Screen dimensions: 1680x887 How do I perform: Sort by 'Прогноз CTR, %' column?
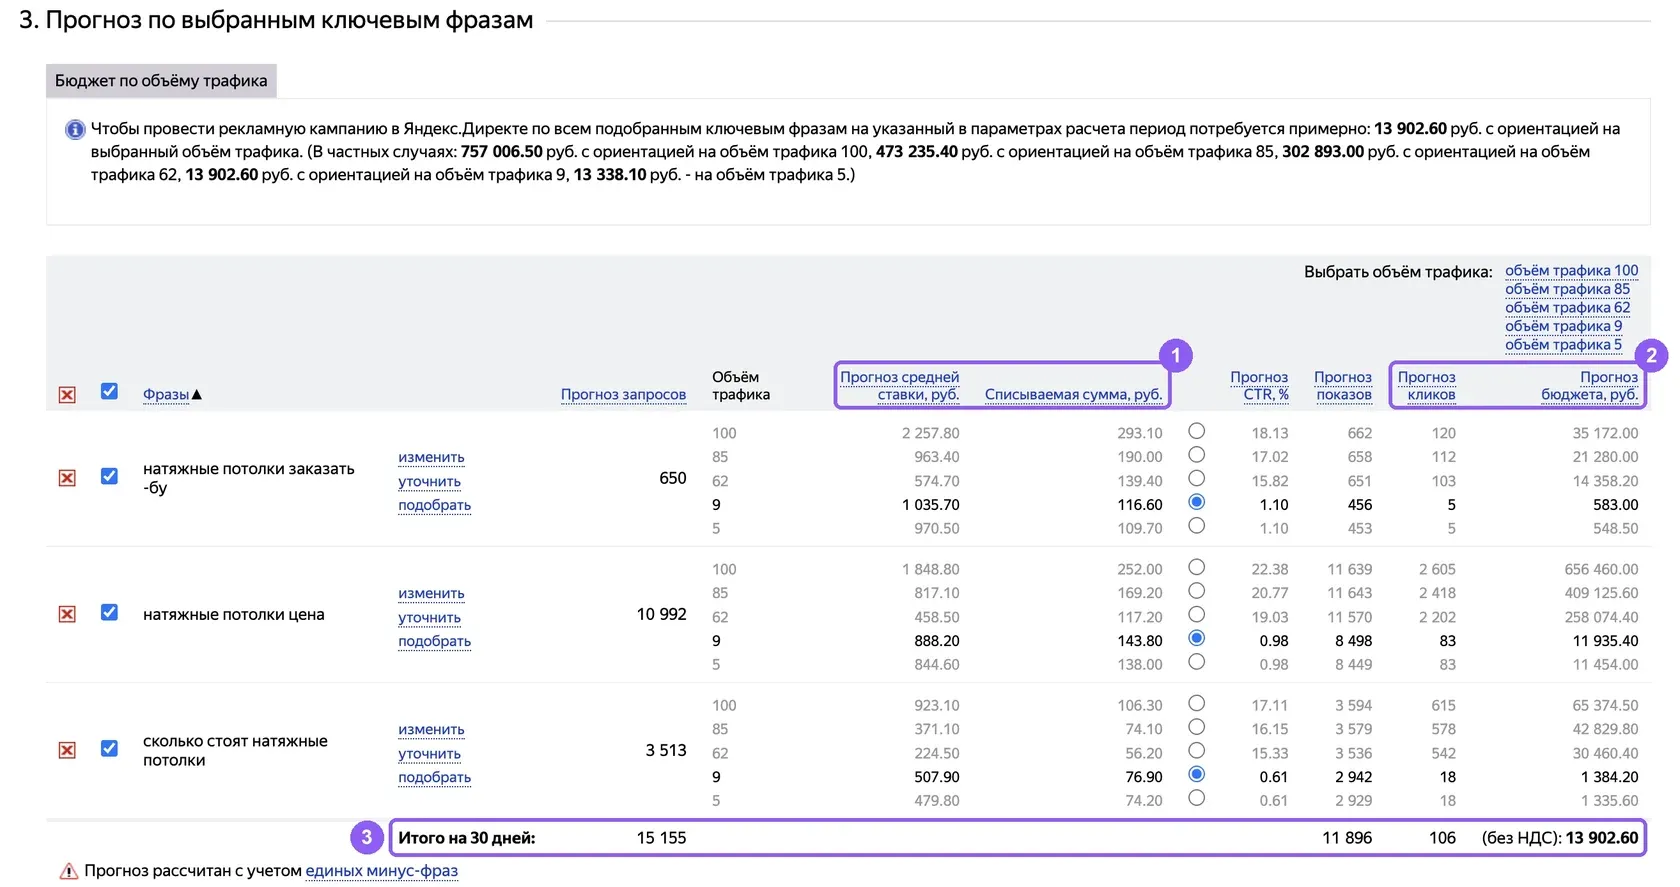[x=1259, y=386]
